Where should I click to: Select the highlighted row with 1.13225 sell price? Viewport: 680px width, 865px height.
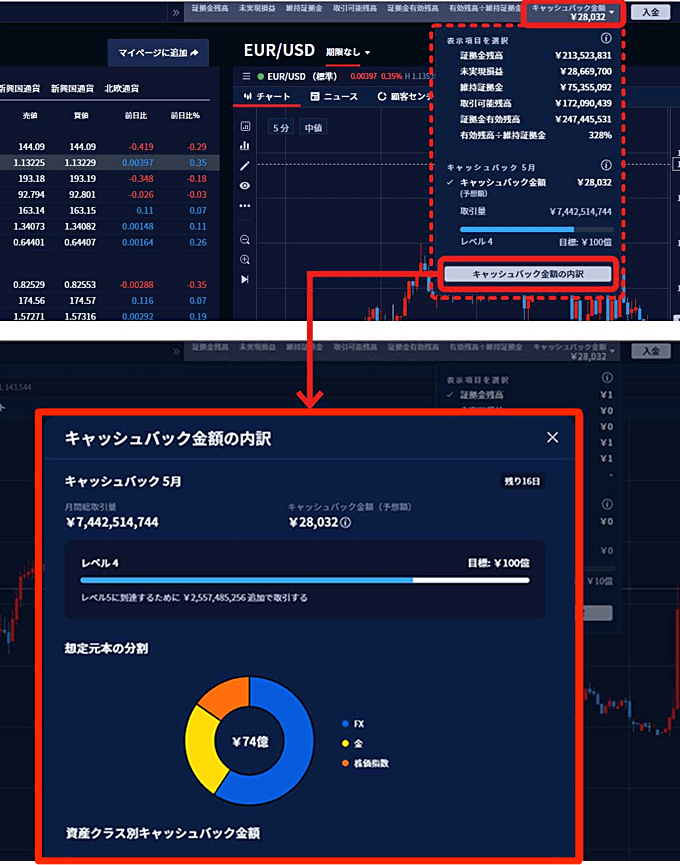(x=110, y=163)
